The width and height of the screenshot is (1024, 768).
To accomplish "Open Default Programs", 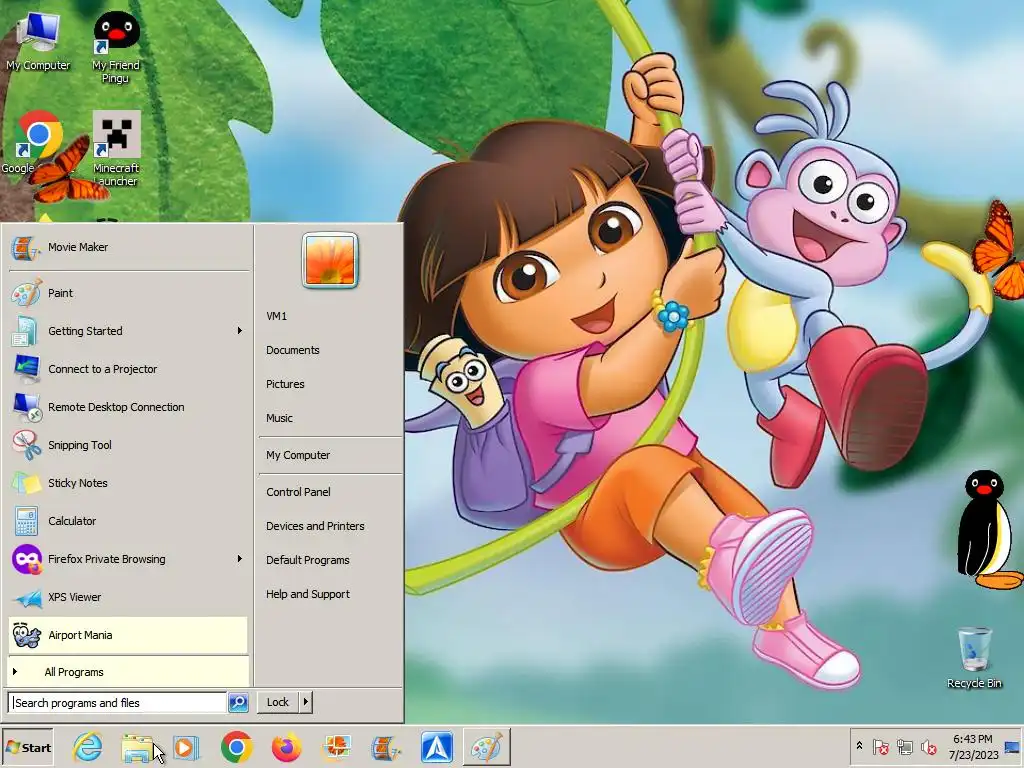I will pyautogui.click(x=308, y=560).
